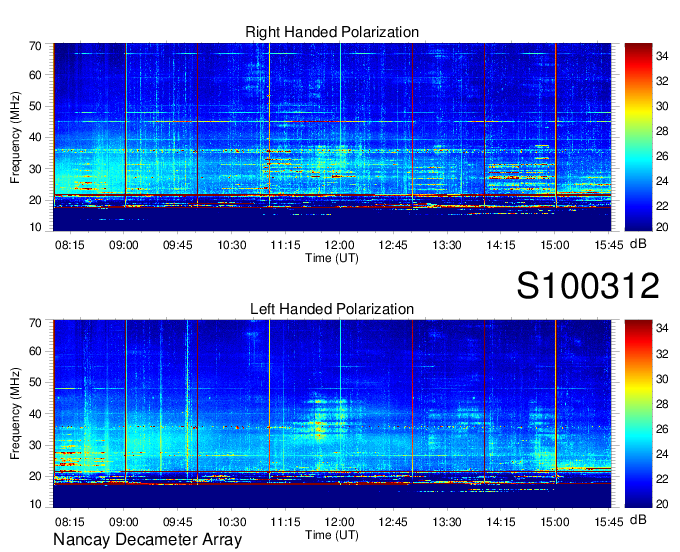Click the 20 MHz tick of Left Handed plot
This screenshot has width=680, height=552.
(x=35, y=476)
